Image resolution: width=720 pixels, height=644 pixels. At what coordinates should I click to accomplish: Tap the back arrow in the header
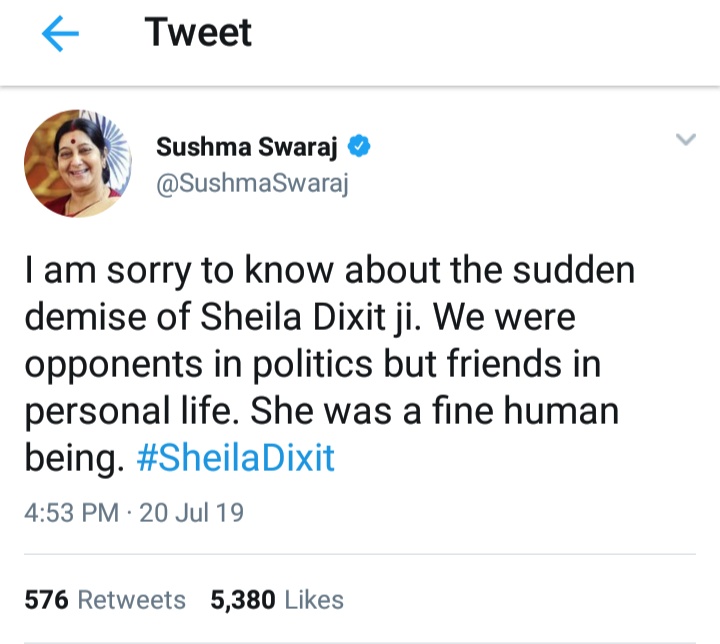tap(59, 36)
